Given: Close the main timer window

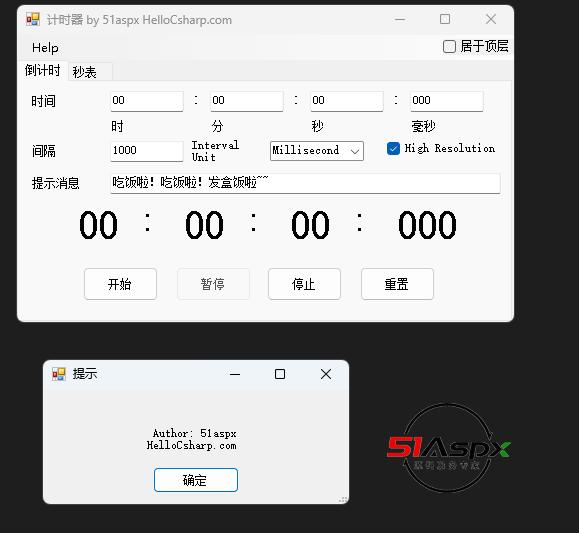Looking at the screenshot, I should 491,19.
